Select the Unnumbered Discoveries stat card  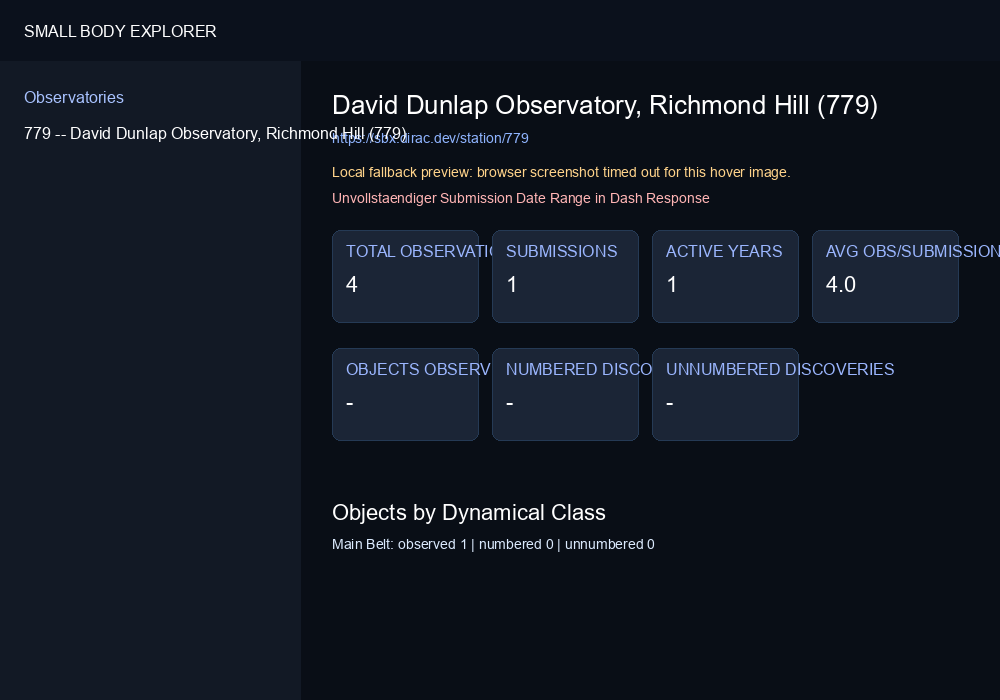[x=725, y=395]
